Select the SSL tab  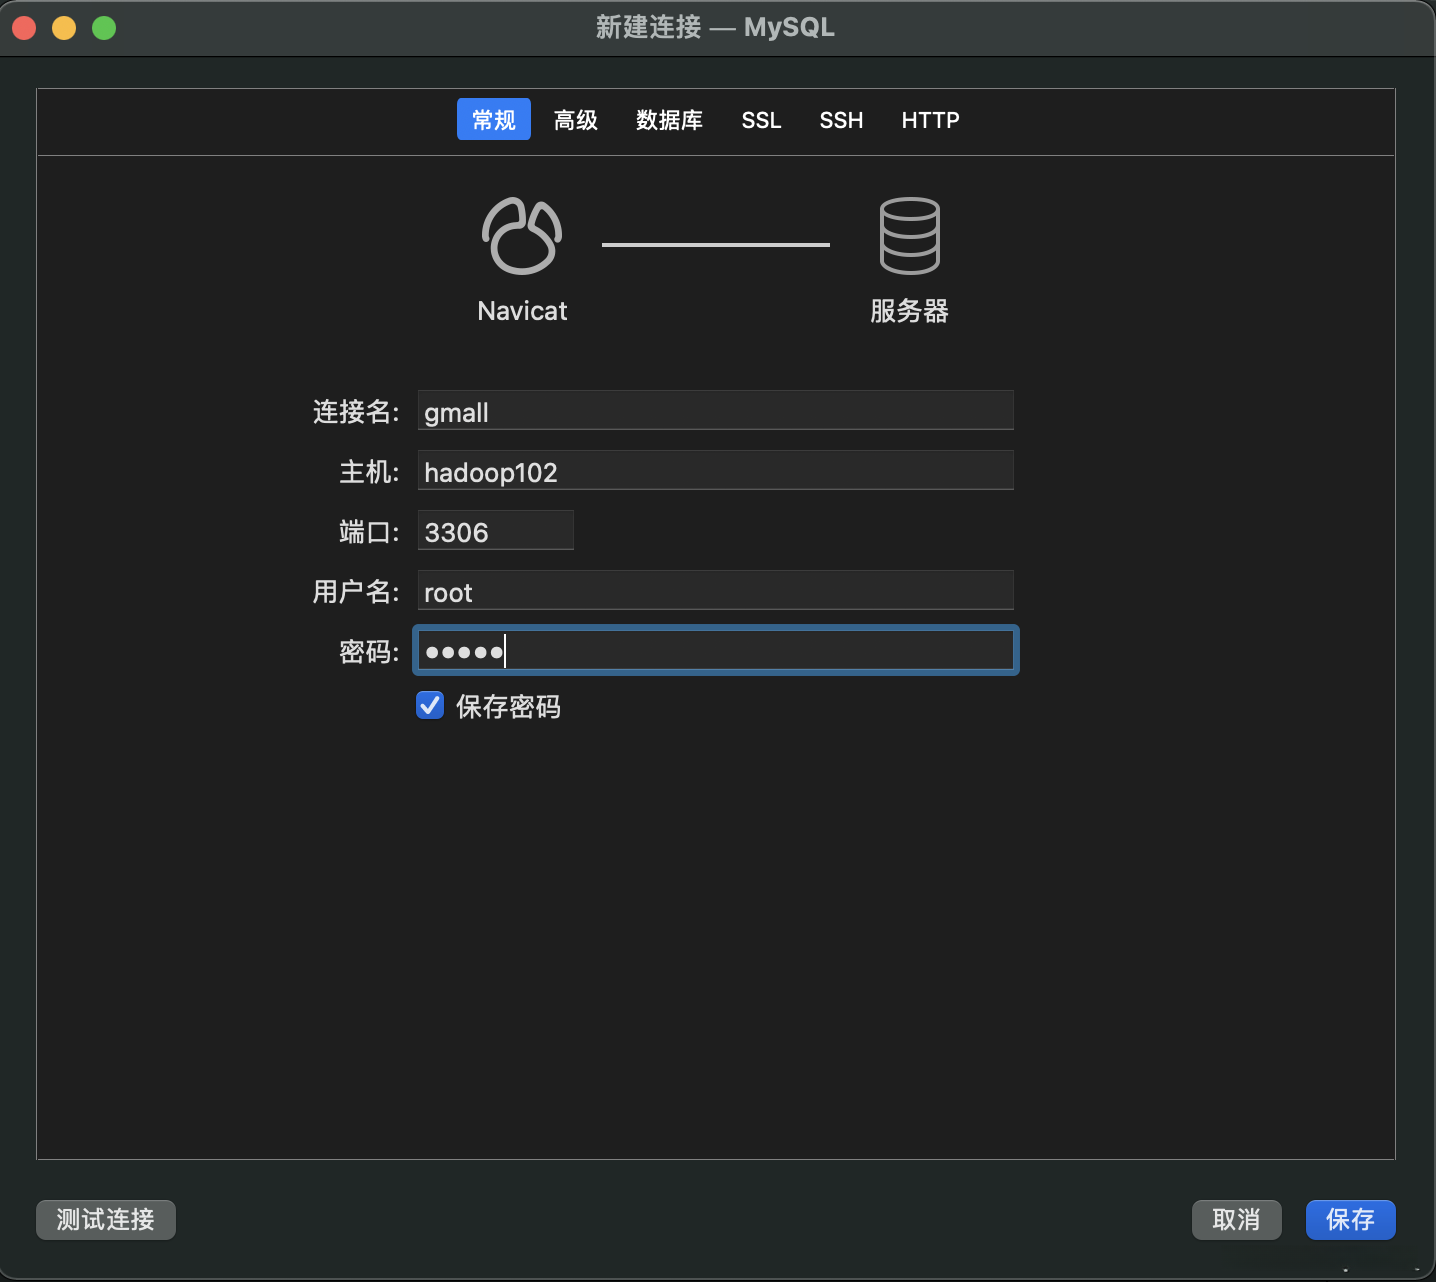pos(761,119)
